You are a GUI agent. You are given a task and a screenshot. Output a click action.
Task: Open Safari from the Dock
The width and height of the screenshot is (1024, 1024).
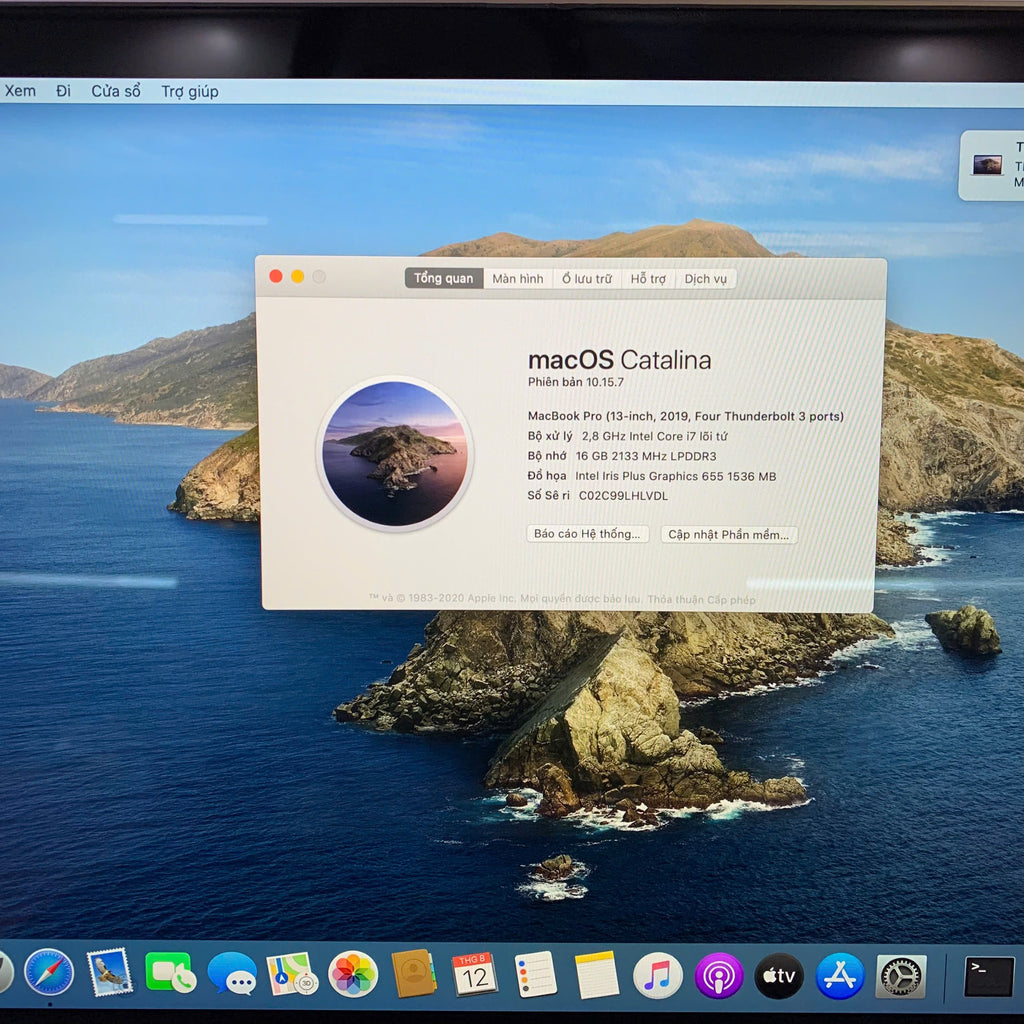coord(49,973)
